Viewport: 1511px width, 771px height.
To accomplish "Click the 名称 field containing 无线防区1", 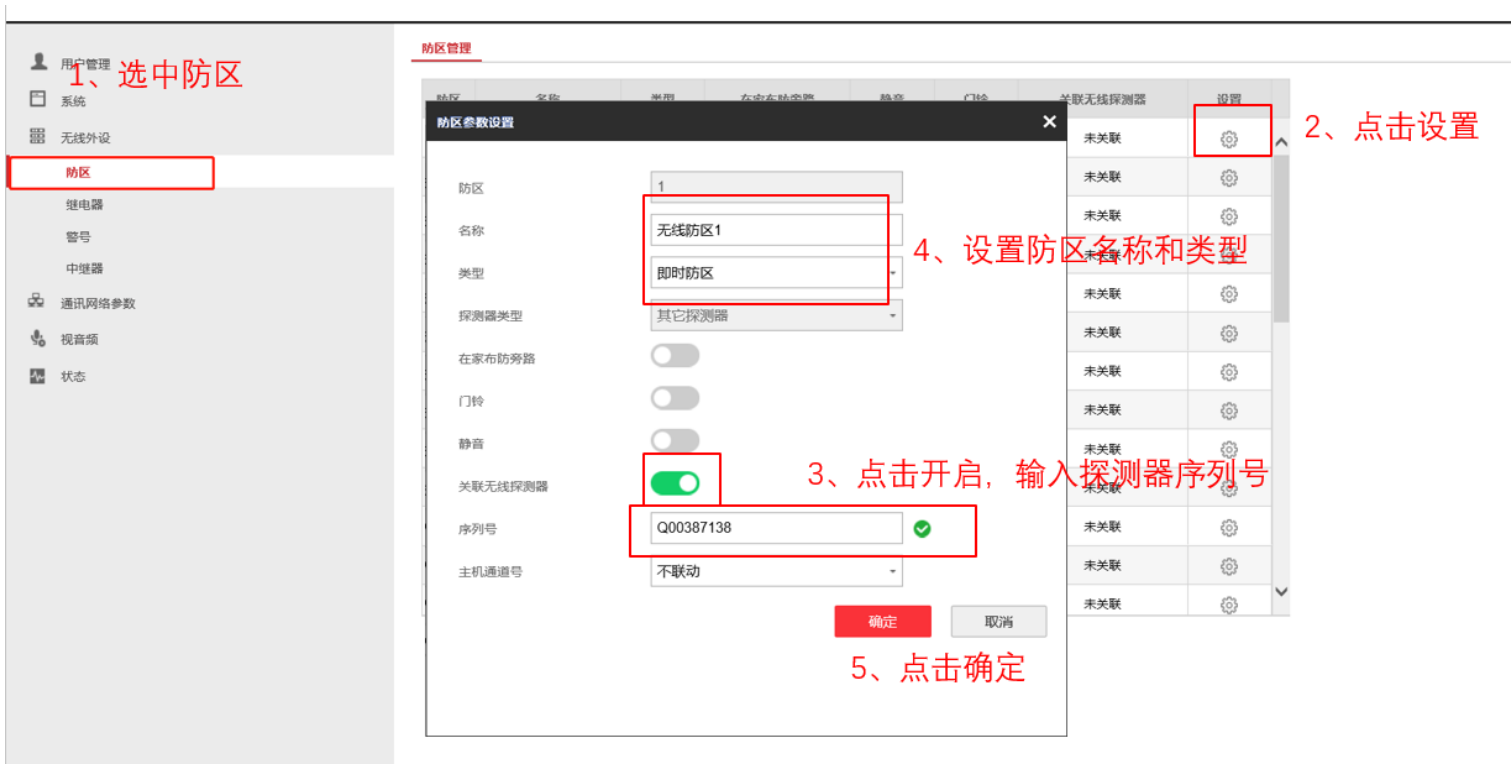I will click(776, 230).
